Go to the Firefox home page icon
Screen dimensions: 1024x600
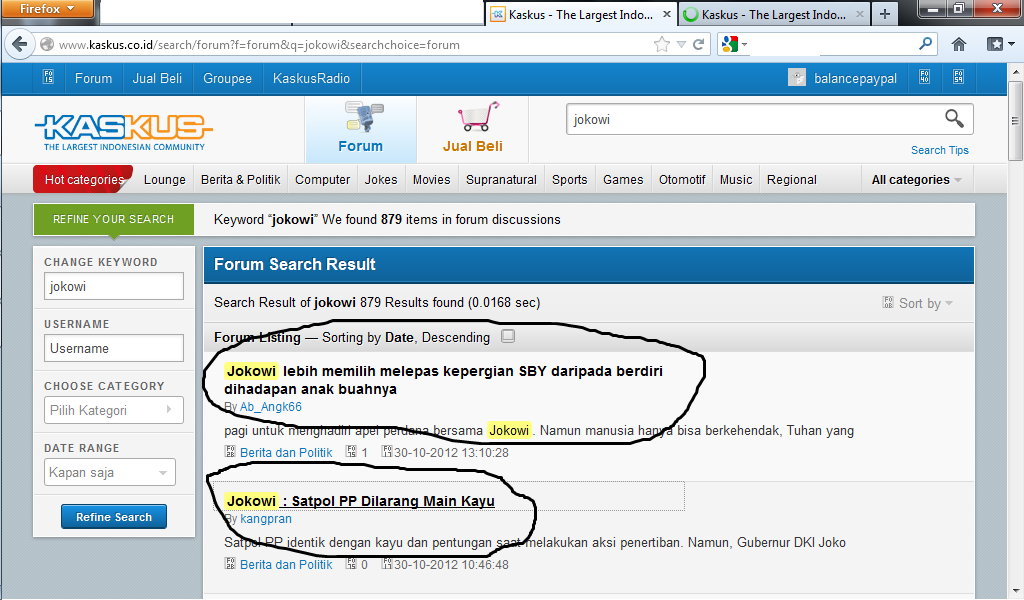958,44
